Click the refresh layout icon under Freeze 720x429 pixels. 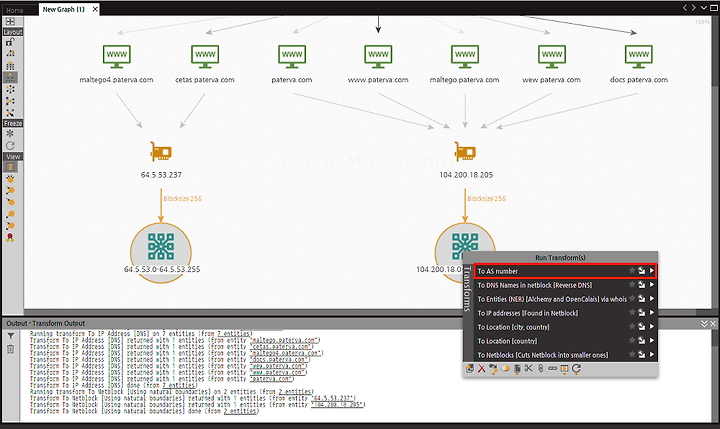[x=10, y=146]
